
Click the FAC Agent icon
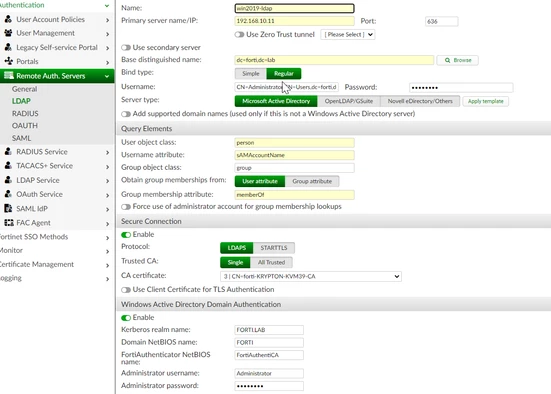pos(8,222)
